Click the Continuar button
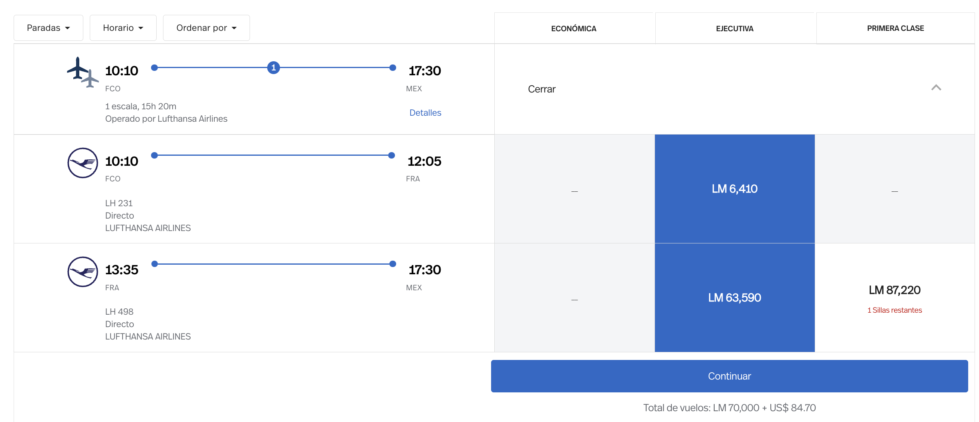Image resolution: width=979 pixels, height=422 pixels. [x=729, y=376]
